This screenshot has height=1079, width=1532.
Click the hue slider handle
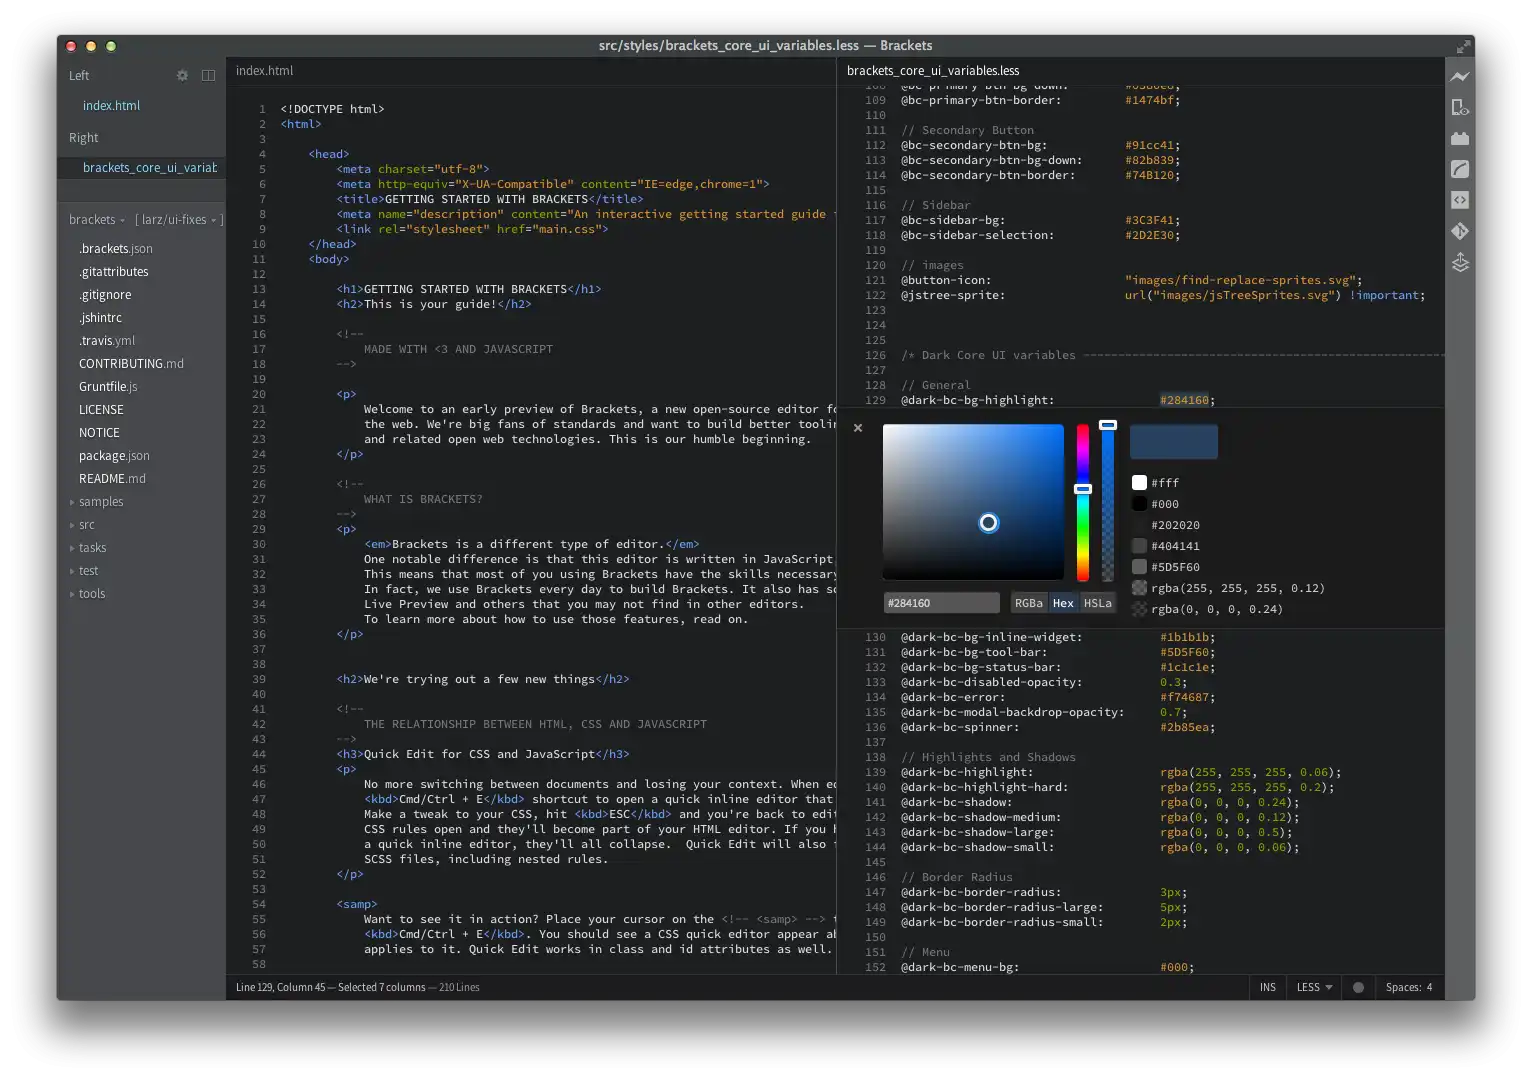(x=1083, y=489)
